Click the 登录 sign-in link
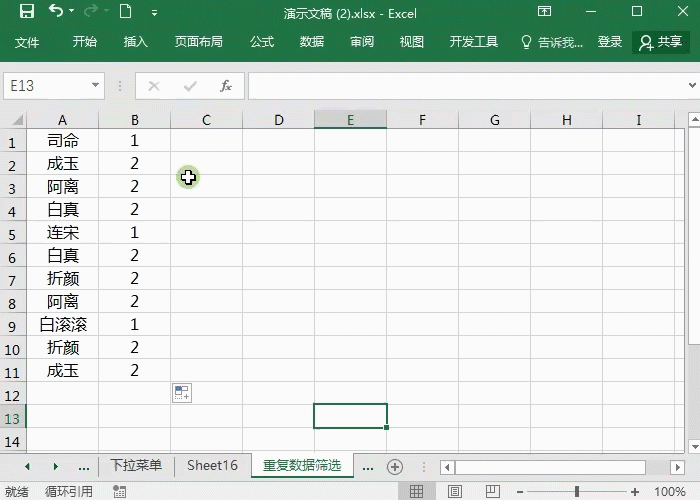Screen dimensions: 700x500 point(610,42)
